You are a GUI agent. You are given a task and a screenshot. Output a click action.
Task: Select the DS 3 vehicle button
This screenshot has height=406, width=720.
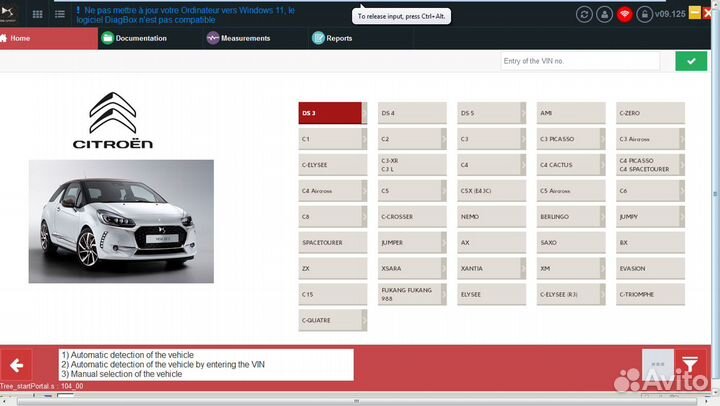pyautogui.click(x=332, y=113)
